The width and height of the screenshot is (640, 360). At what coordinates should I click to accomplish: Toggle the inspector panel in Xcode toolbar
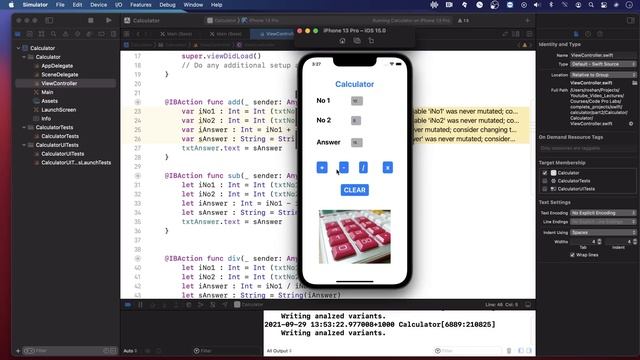630,20
